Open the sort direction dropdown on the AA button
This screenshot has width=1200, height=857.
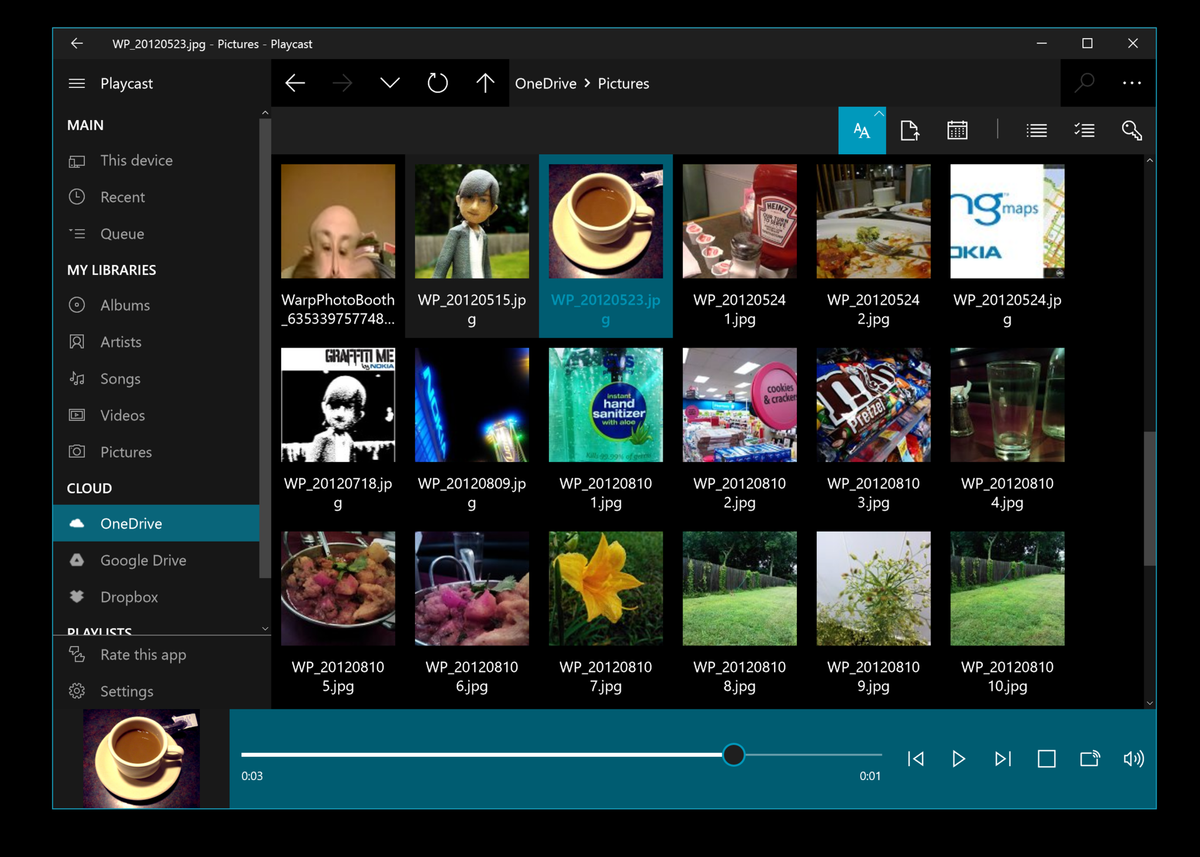click(x=878, y=112)
